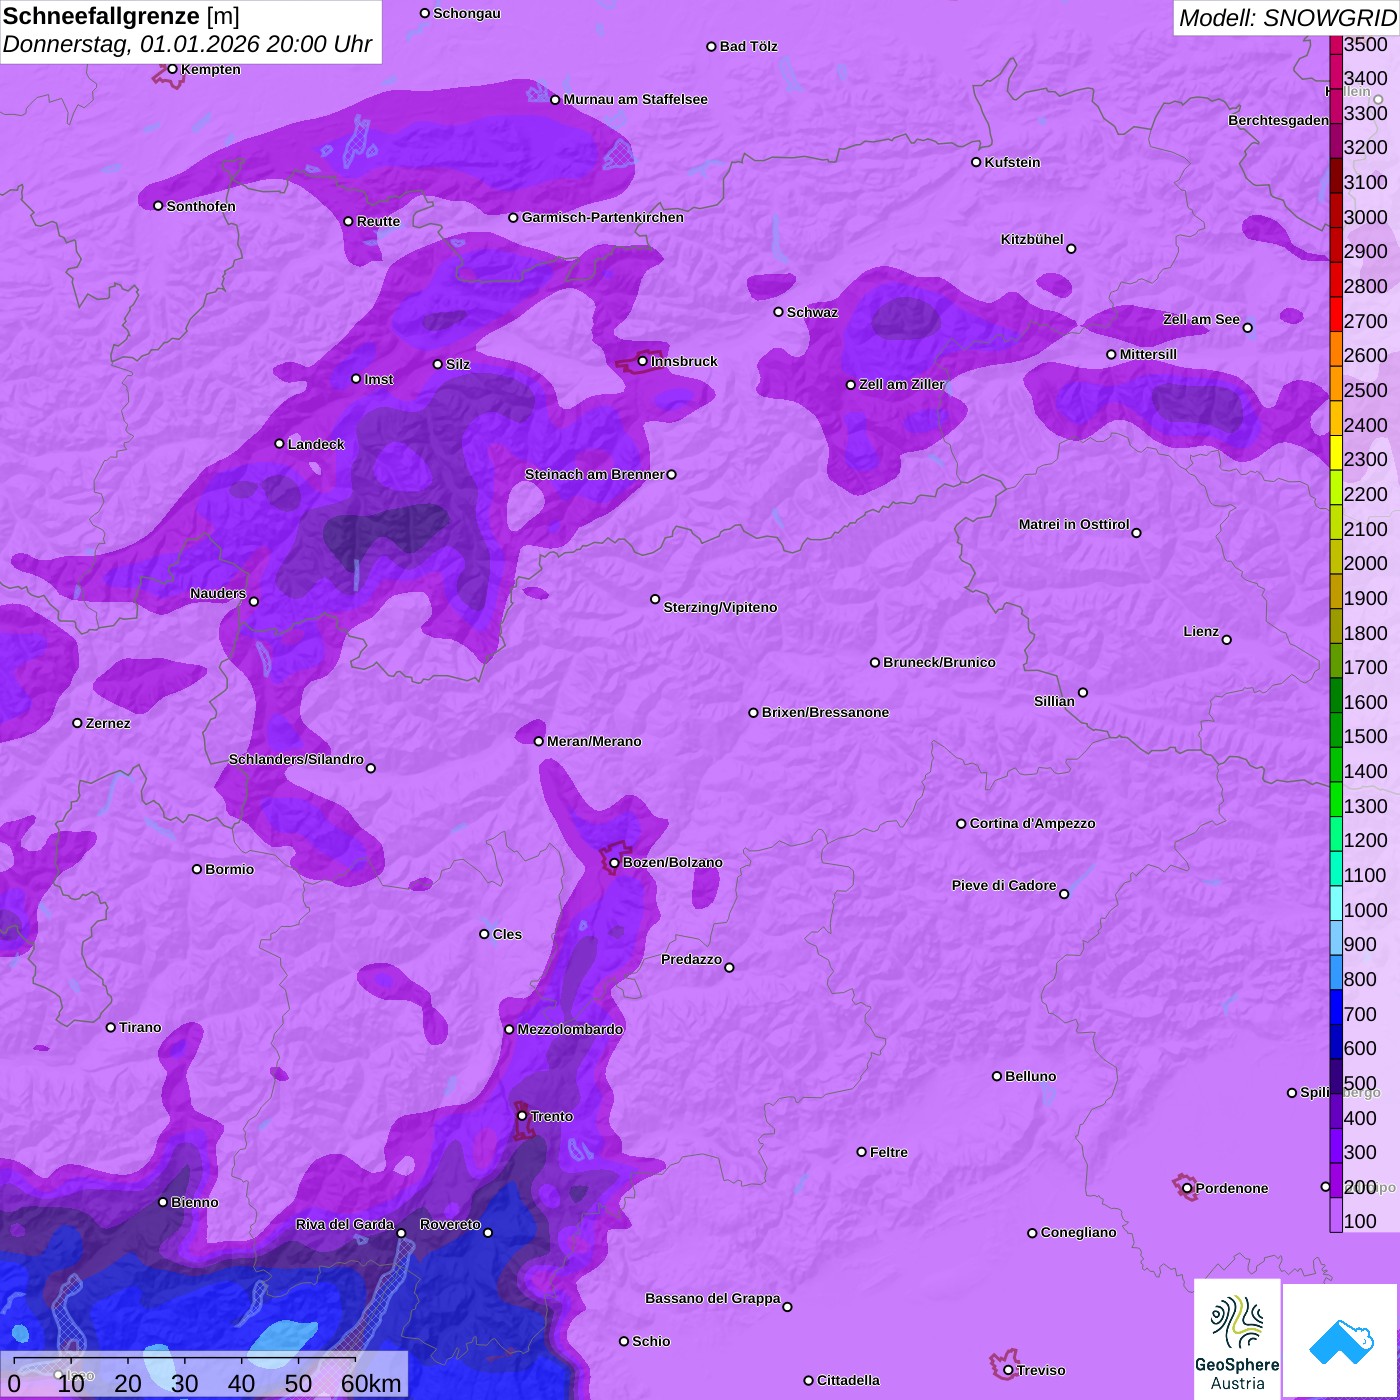
Task: Click the 'Schlanders/Silandro' label
Action: 296,759
